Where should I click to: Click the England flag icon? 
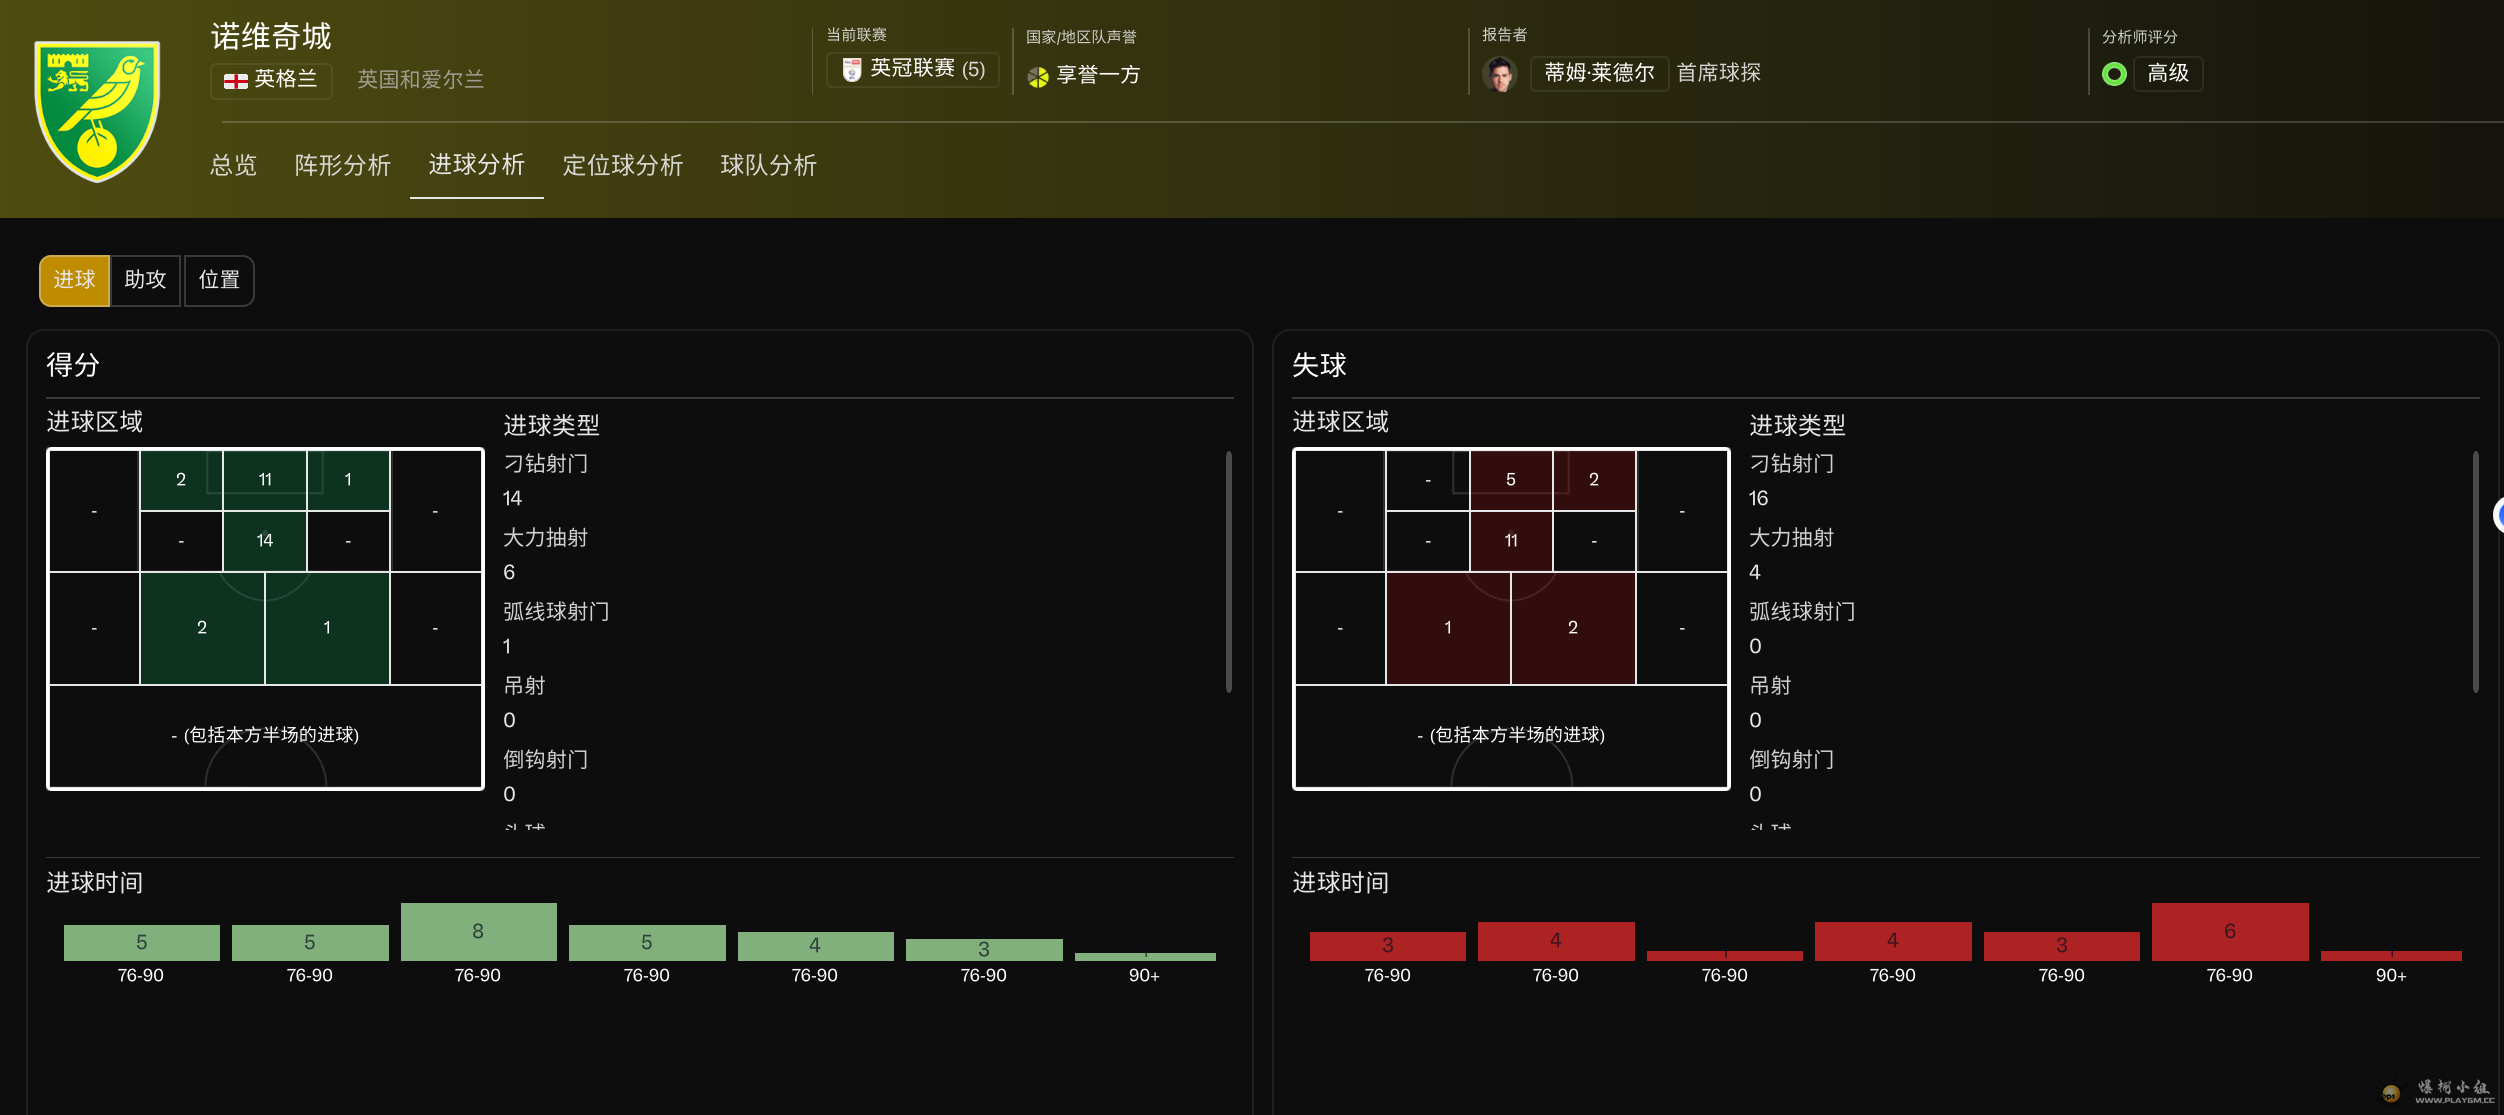point(236,80)
